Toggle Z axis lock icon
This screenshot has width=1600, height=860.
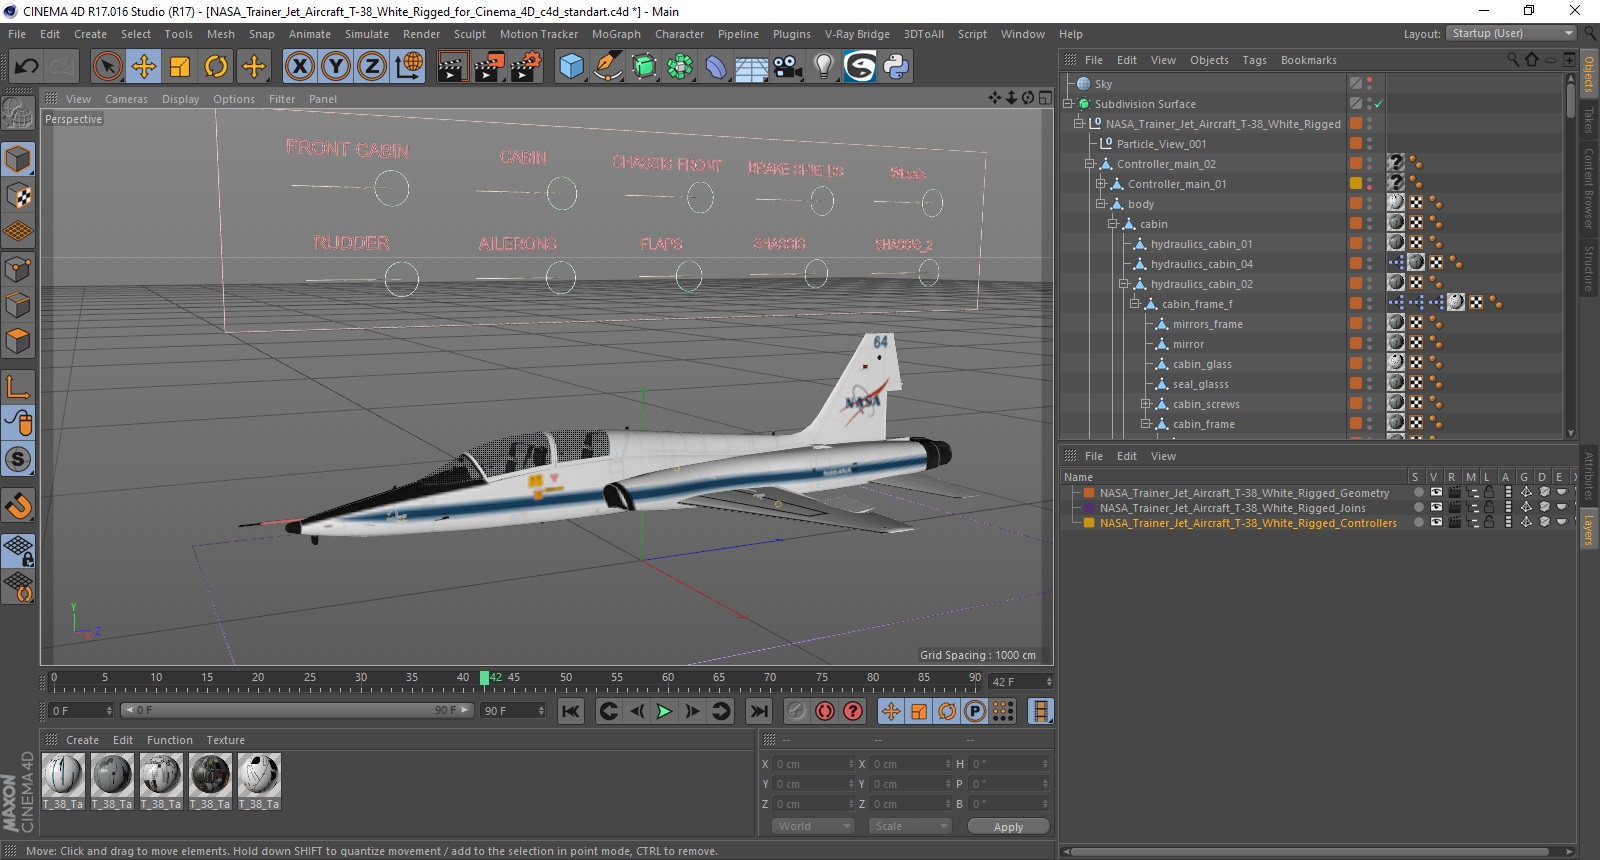point(372,67)
